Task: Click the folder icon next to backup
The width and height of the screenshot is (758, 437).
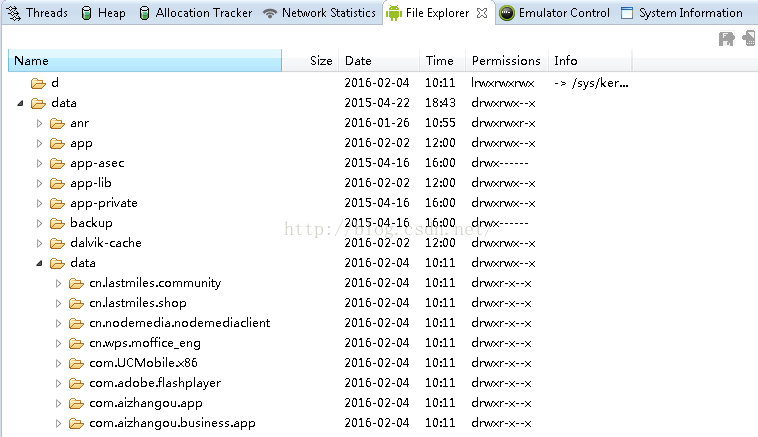Action: pos(58,223)
